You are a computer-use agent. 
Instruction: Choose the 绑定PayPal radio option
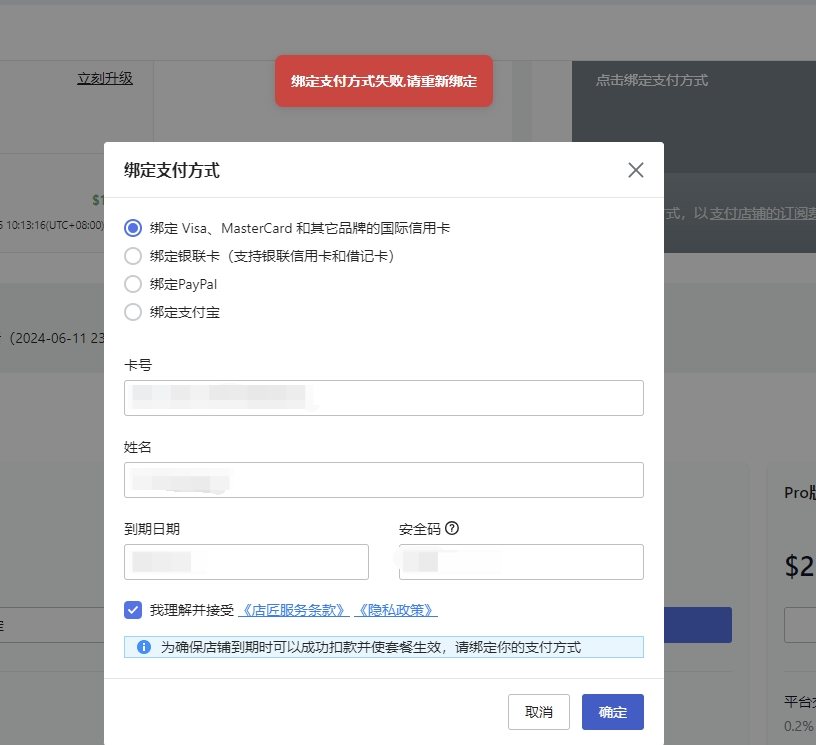coord(133,284)
